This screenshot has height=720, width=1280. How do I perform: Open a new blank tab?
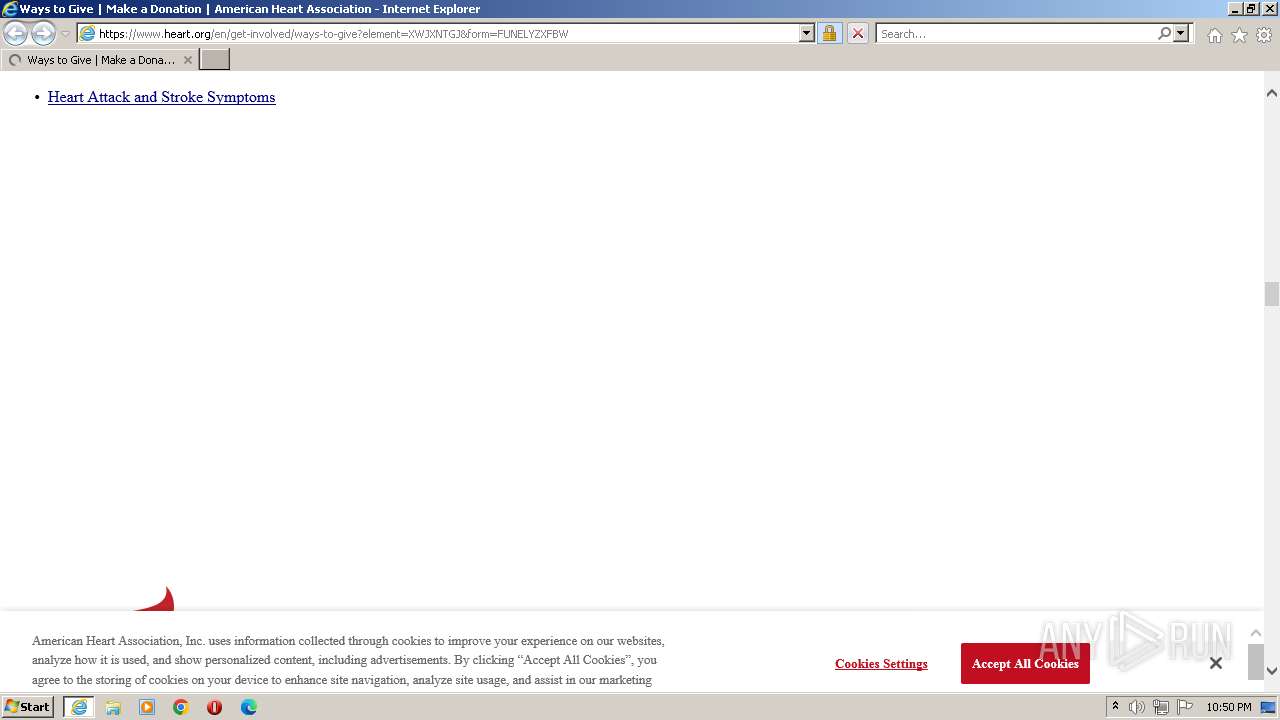[215, 60]
